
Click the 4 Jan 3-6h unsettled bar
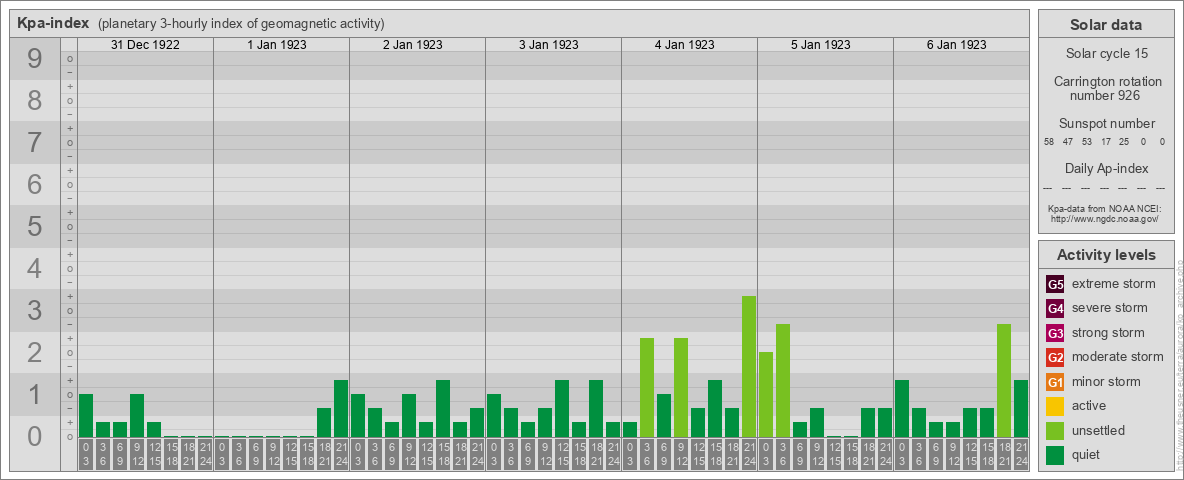pos(647,388)
